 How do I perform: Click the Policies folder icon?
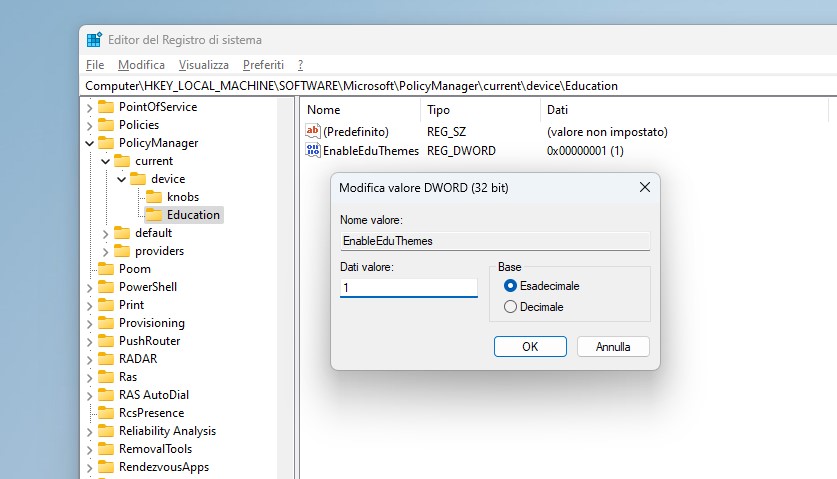pyautogui.click(x=106, y=125)
